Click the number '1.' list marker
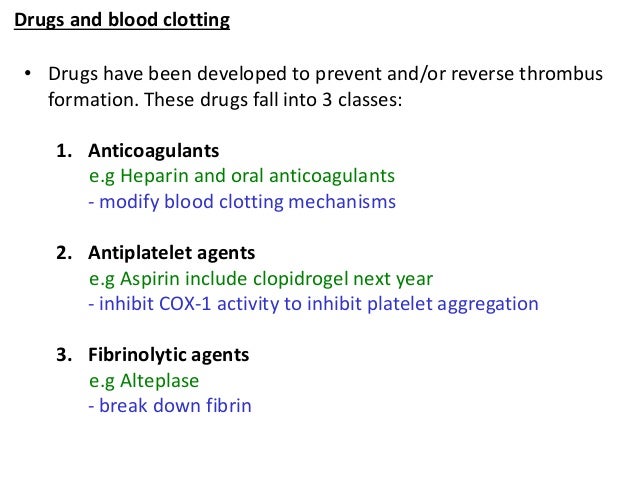Screen dimensions: 638x479 64,151
